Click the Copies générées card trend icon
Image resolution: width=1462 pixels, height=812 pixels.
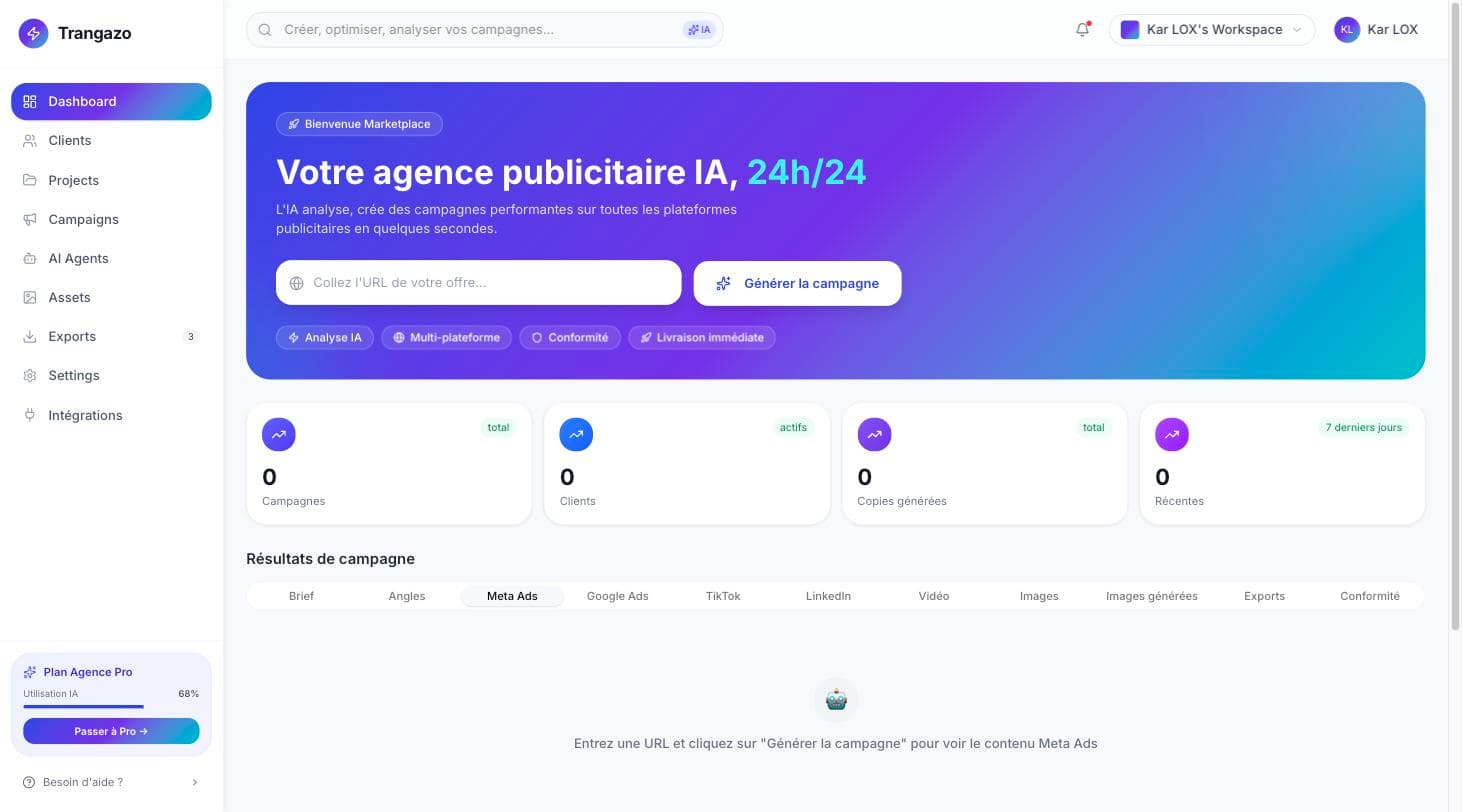click(x=875, y=435)
